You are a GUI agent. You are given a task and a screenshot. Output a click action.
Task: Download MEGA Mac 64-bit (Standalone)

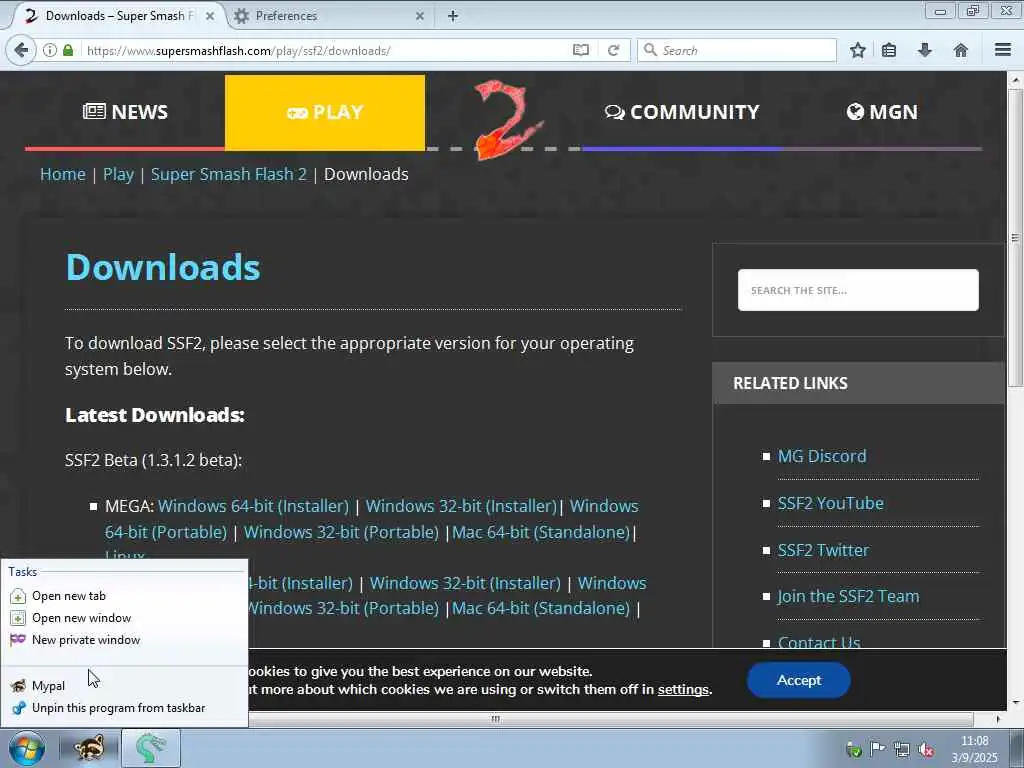tap(541, 532)
